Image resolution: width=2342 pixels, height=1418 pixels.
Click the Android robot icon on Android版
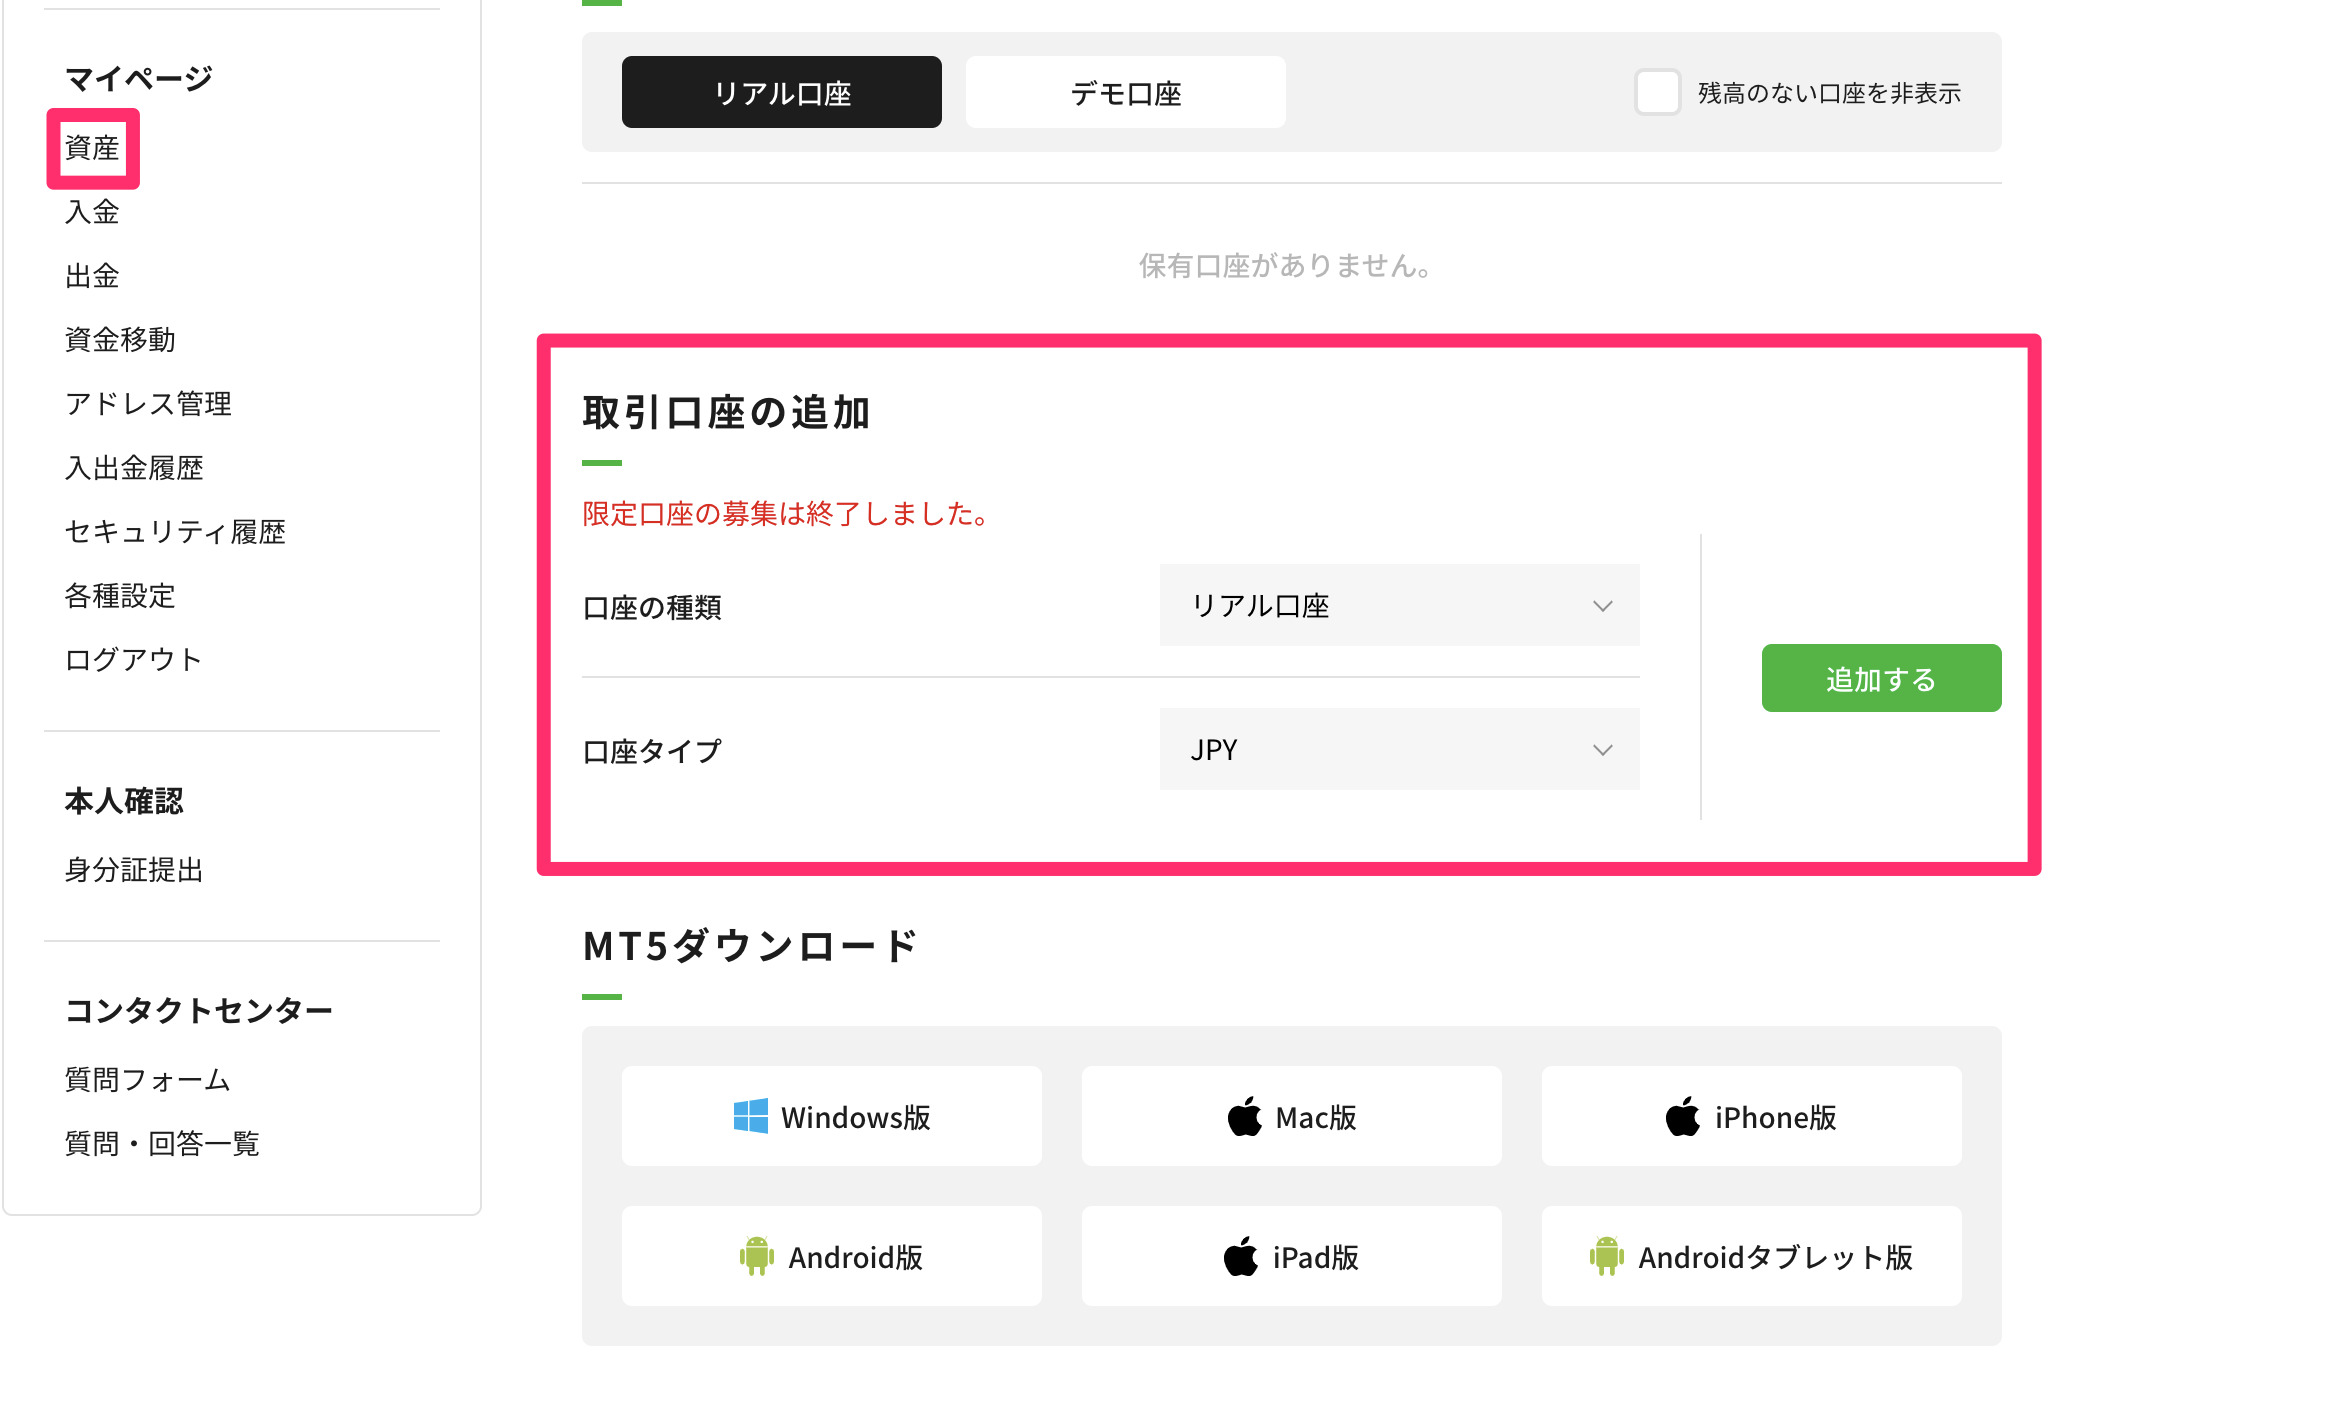pos(756,1256)
